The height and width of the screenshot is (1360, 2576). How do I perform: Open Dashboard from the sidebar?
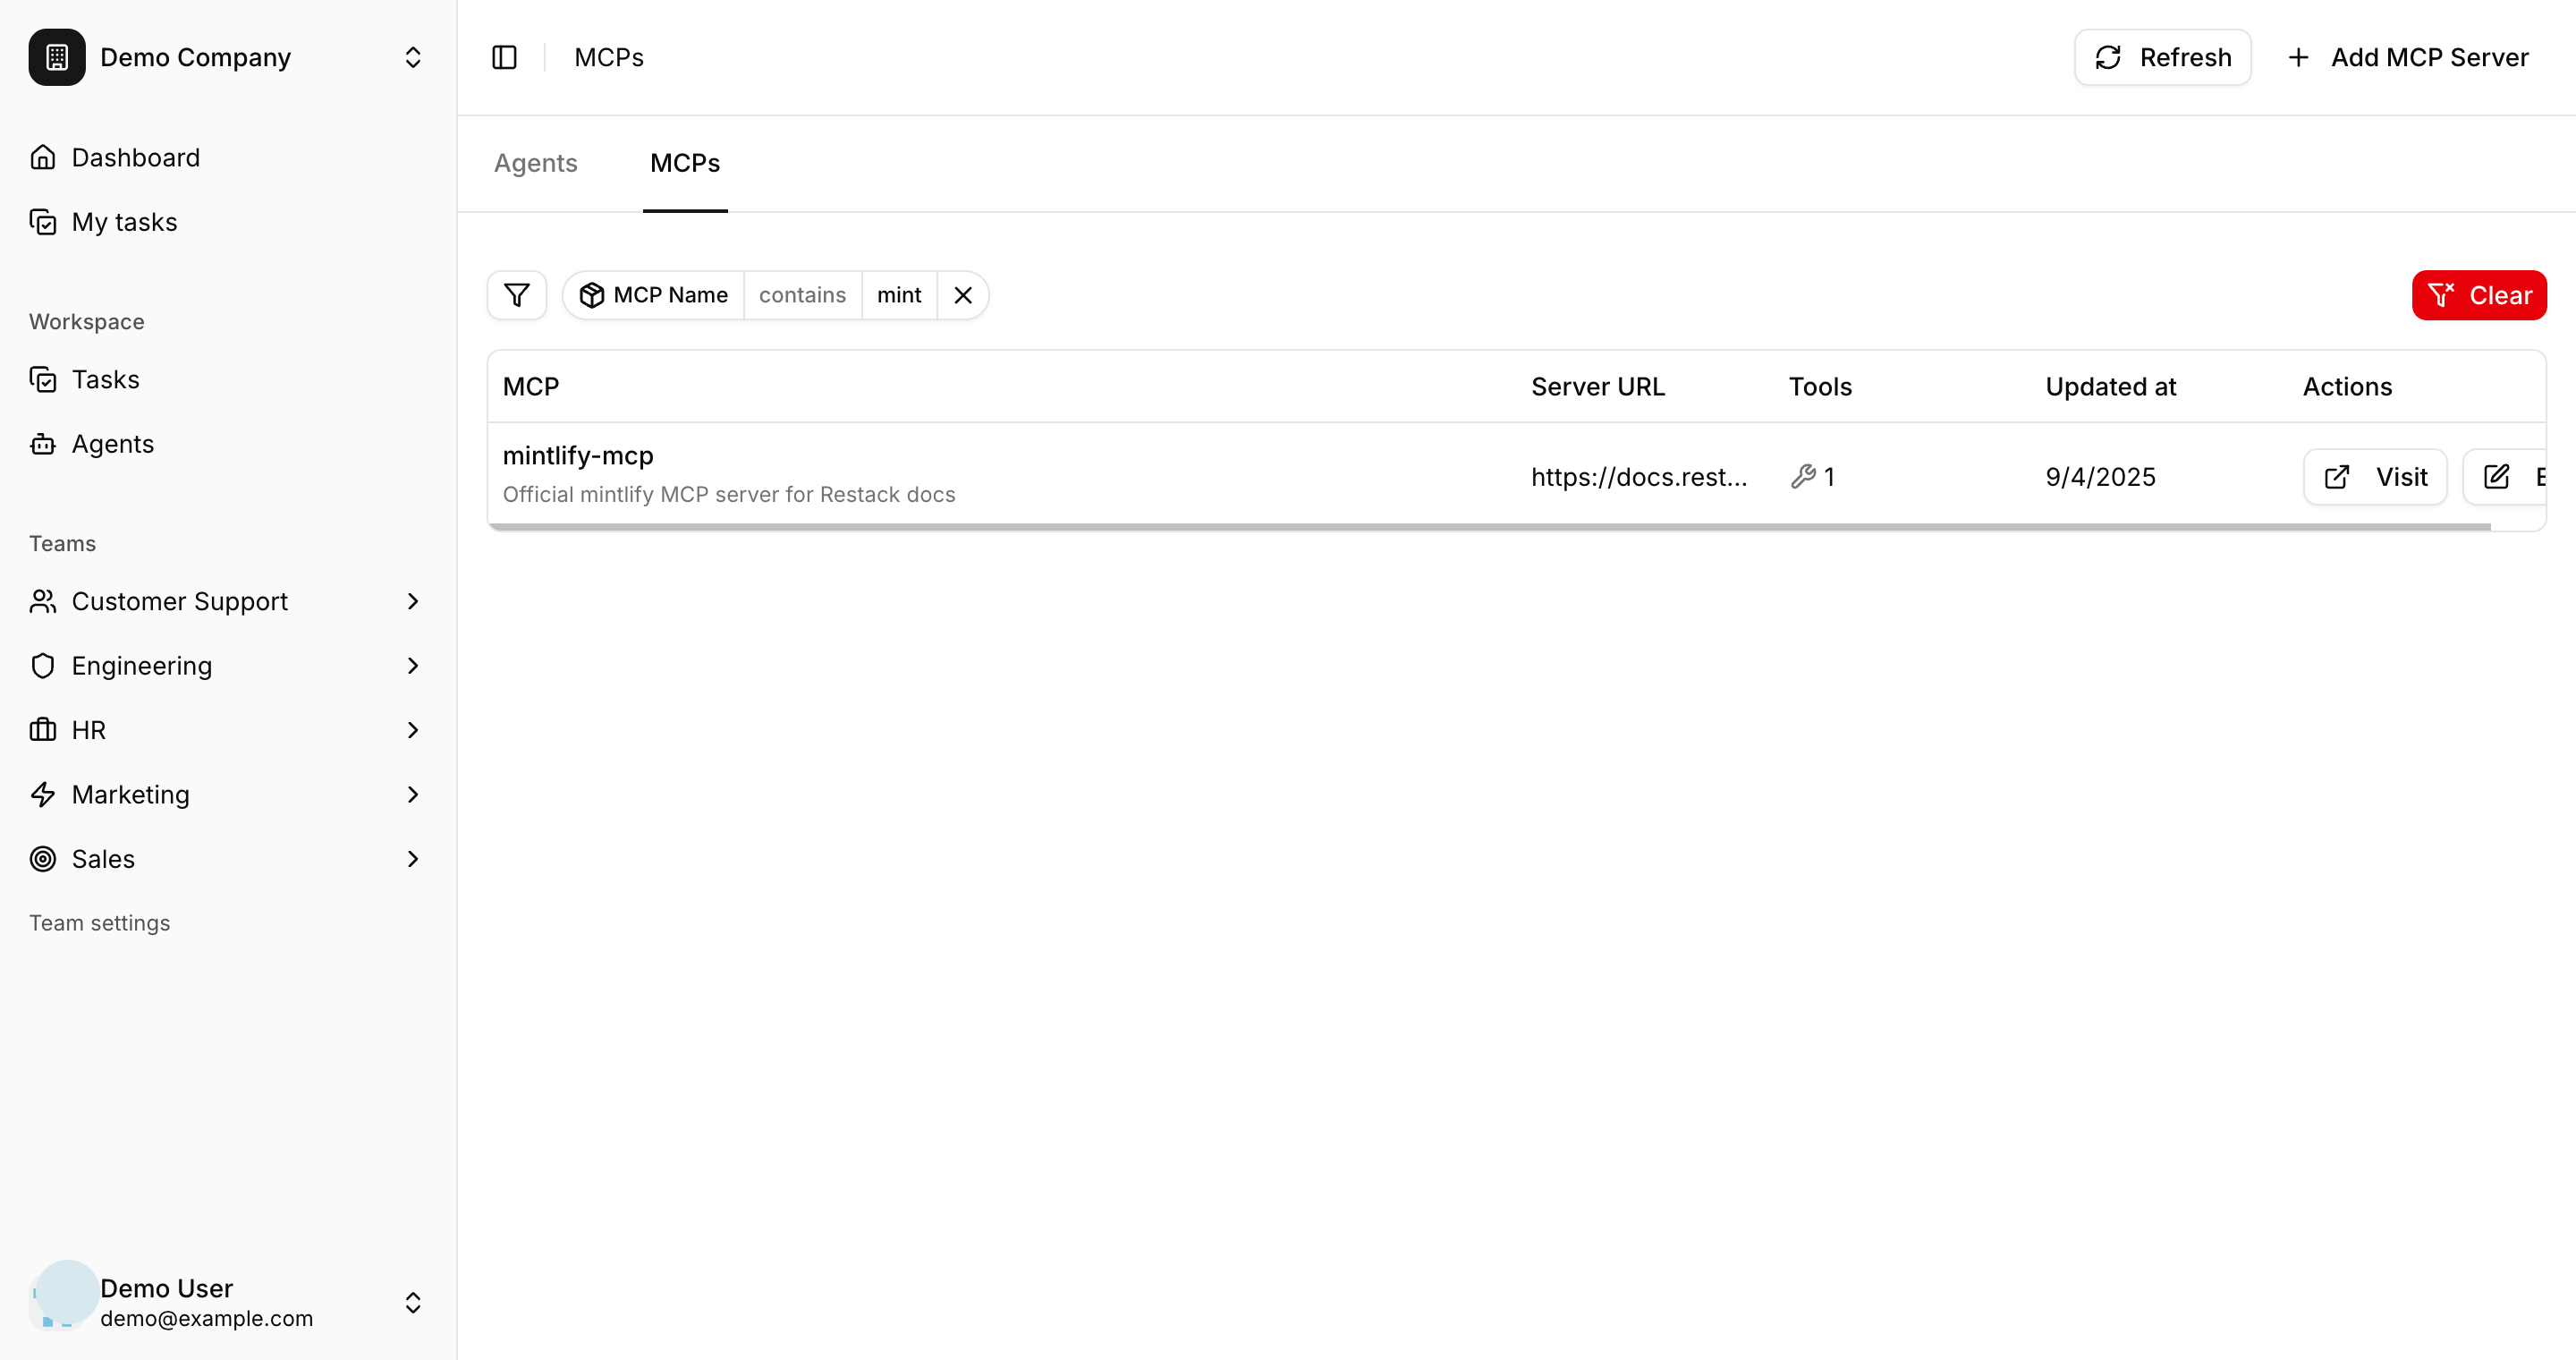[x=135, y=157]
